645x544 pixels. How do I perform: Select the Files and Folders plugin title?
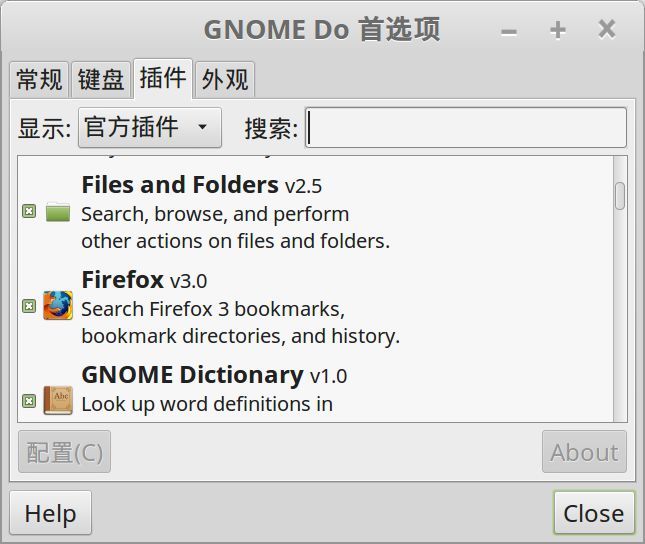click(x=180, y=185)
